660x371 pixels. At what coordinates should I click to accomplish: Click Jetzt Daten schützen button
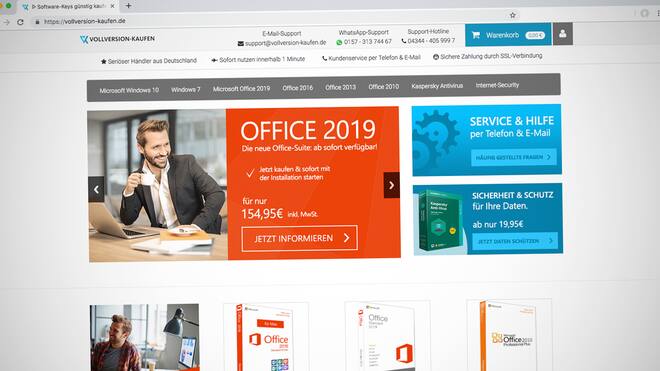[515, 241]
